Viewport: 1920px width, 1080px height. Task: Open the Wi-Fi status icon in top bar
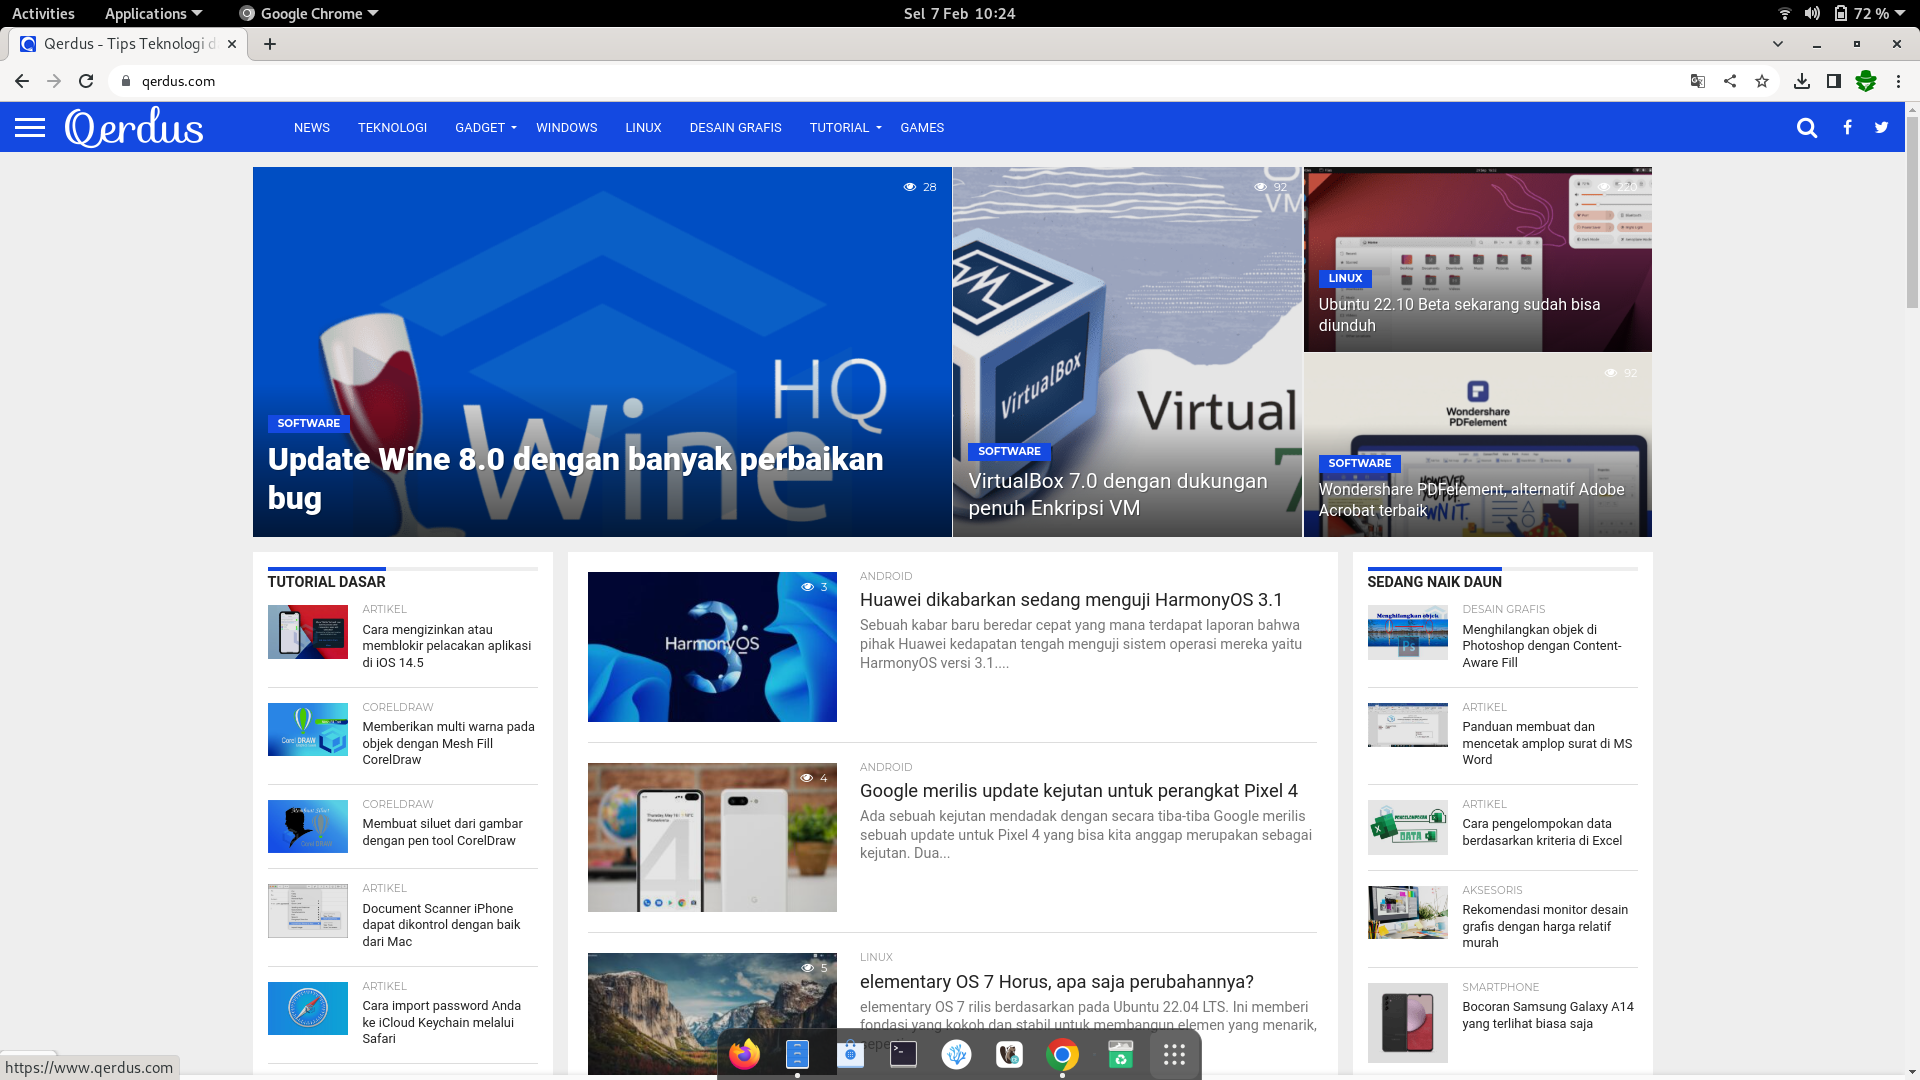pos(1785,13)
